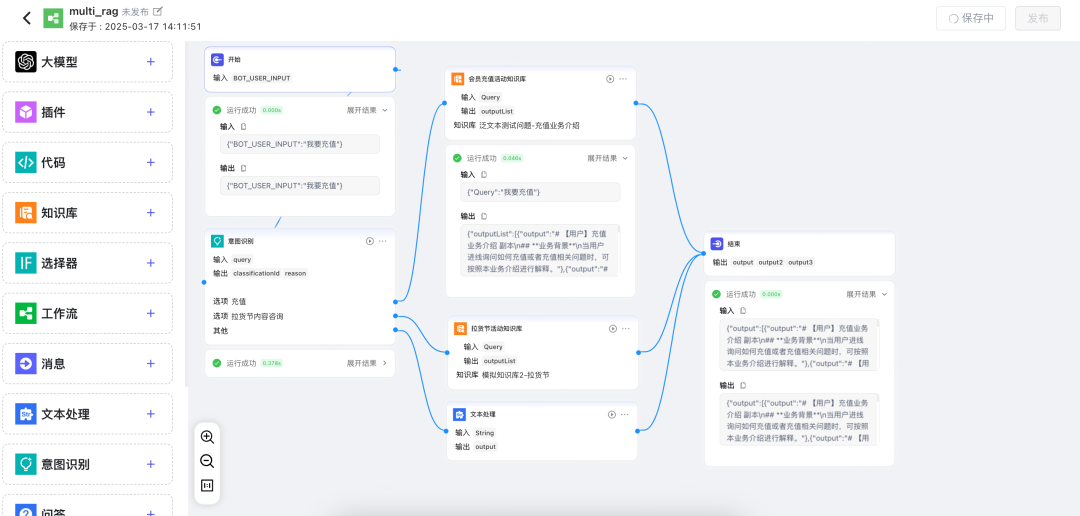The image size is (1080, 516).
Task: Add a 选择器 node with plus
Action: click(x=151, y=263)
